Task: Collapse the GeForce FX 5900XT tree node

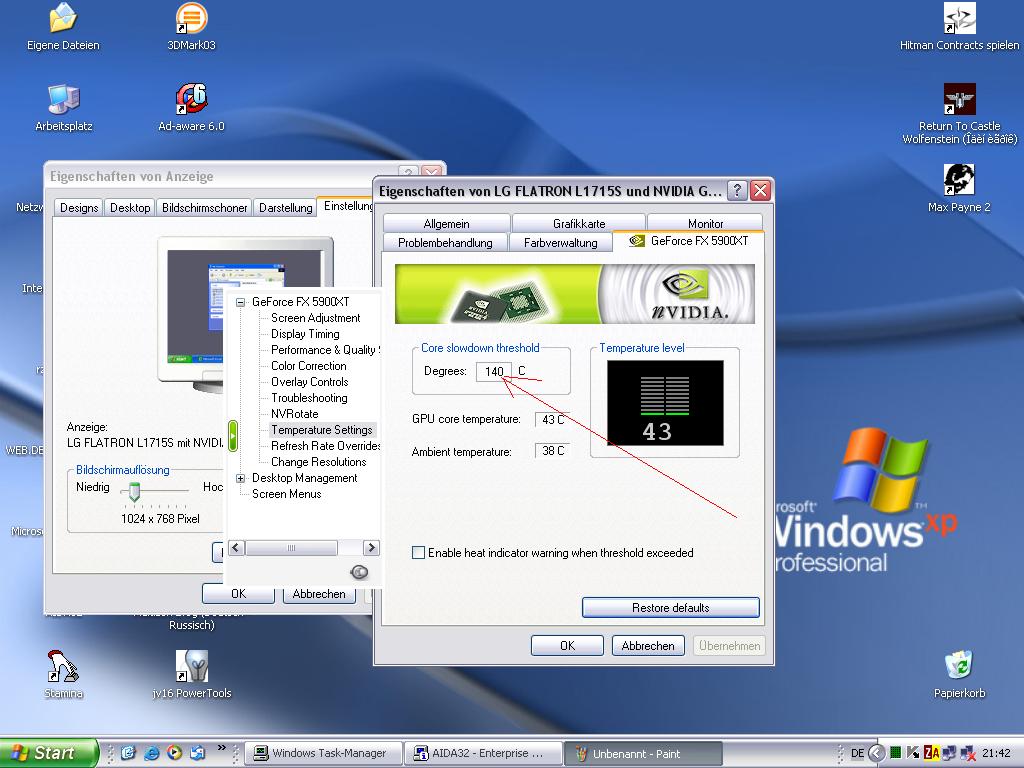Action: [x=240, y=302]
